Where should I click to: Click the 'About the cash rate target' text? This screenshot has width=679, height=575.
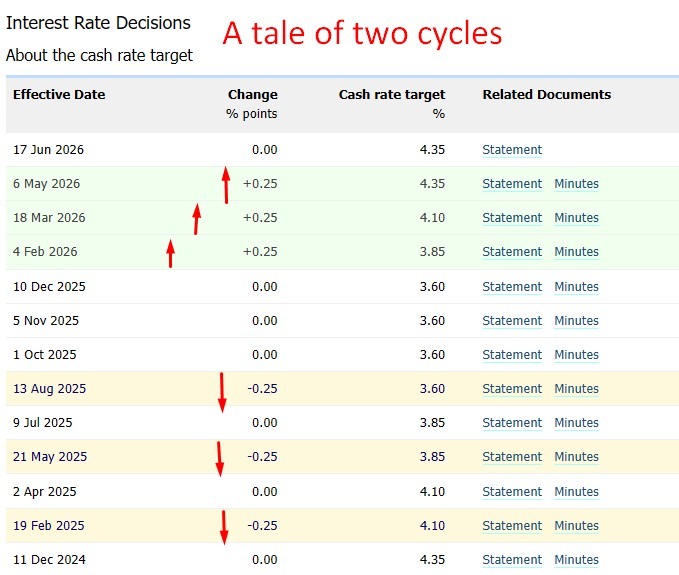(99, 55)
